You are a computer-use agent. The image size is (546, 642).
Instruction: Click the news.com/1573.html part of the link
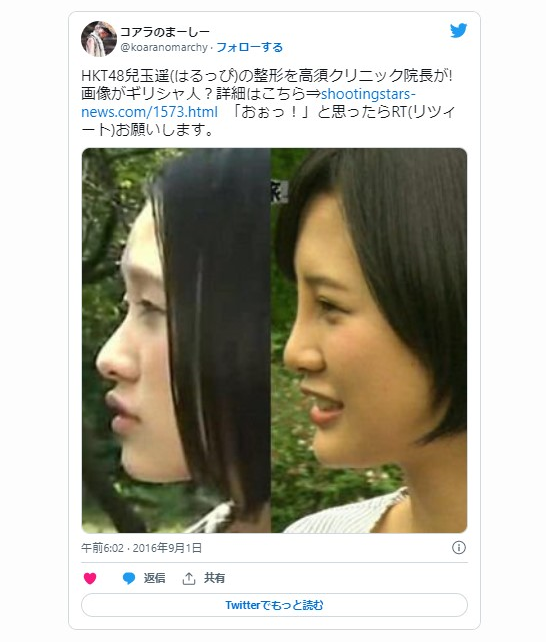pyautogui.click(x=149, y=112)
